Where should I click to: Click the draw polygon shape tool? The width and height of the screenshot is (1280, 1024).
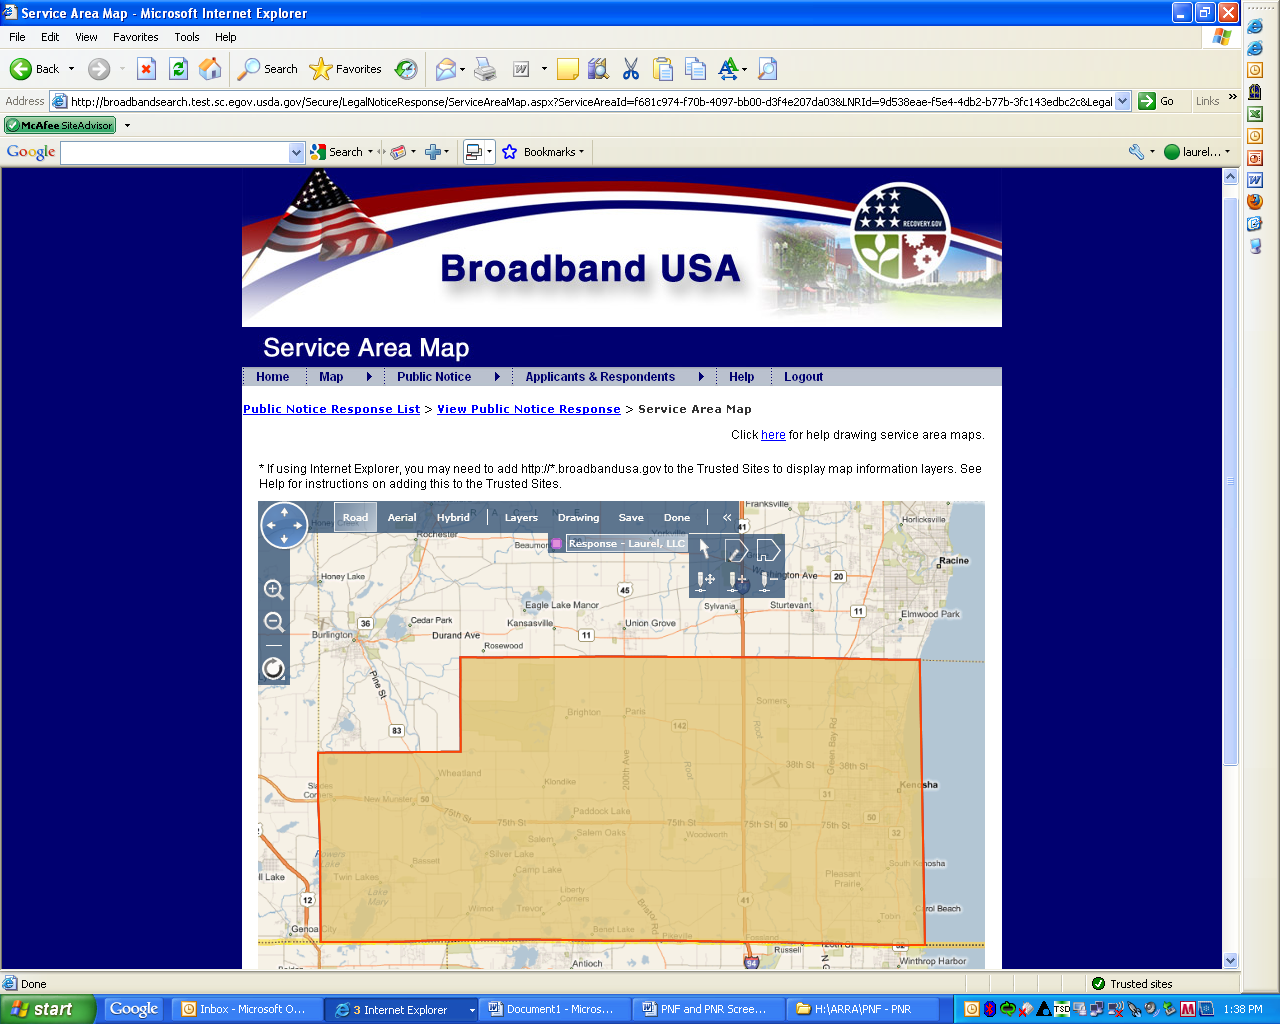coord(768,549)
